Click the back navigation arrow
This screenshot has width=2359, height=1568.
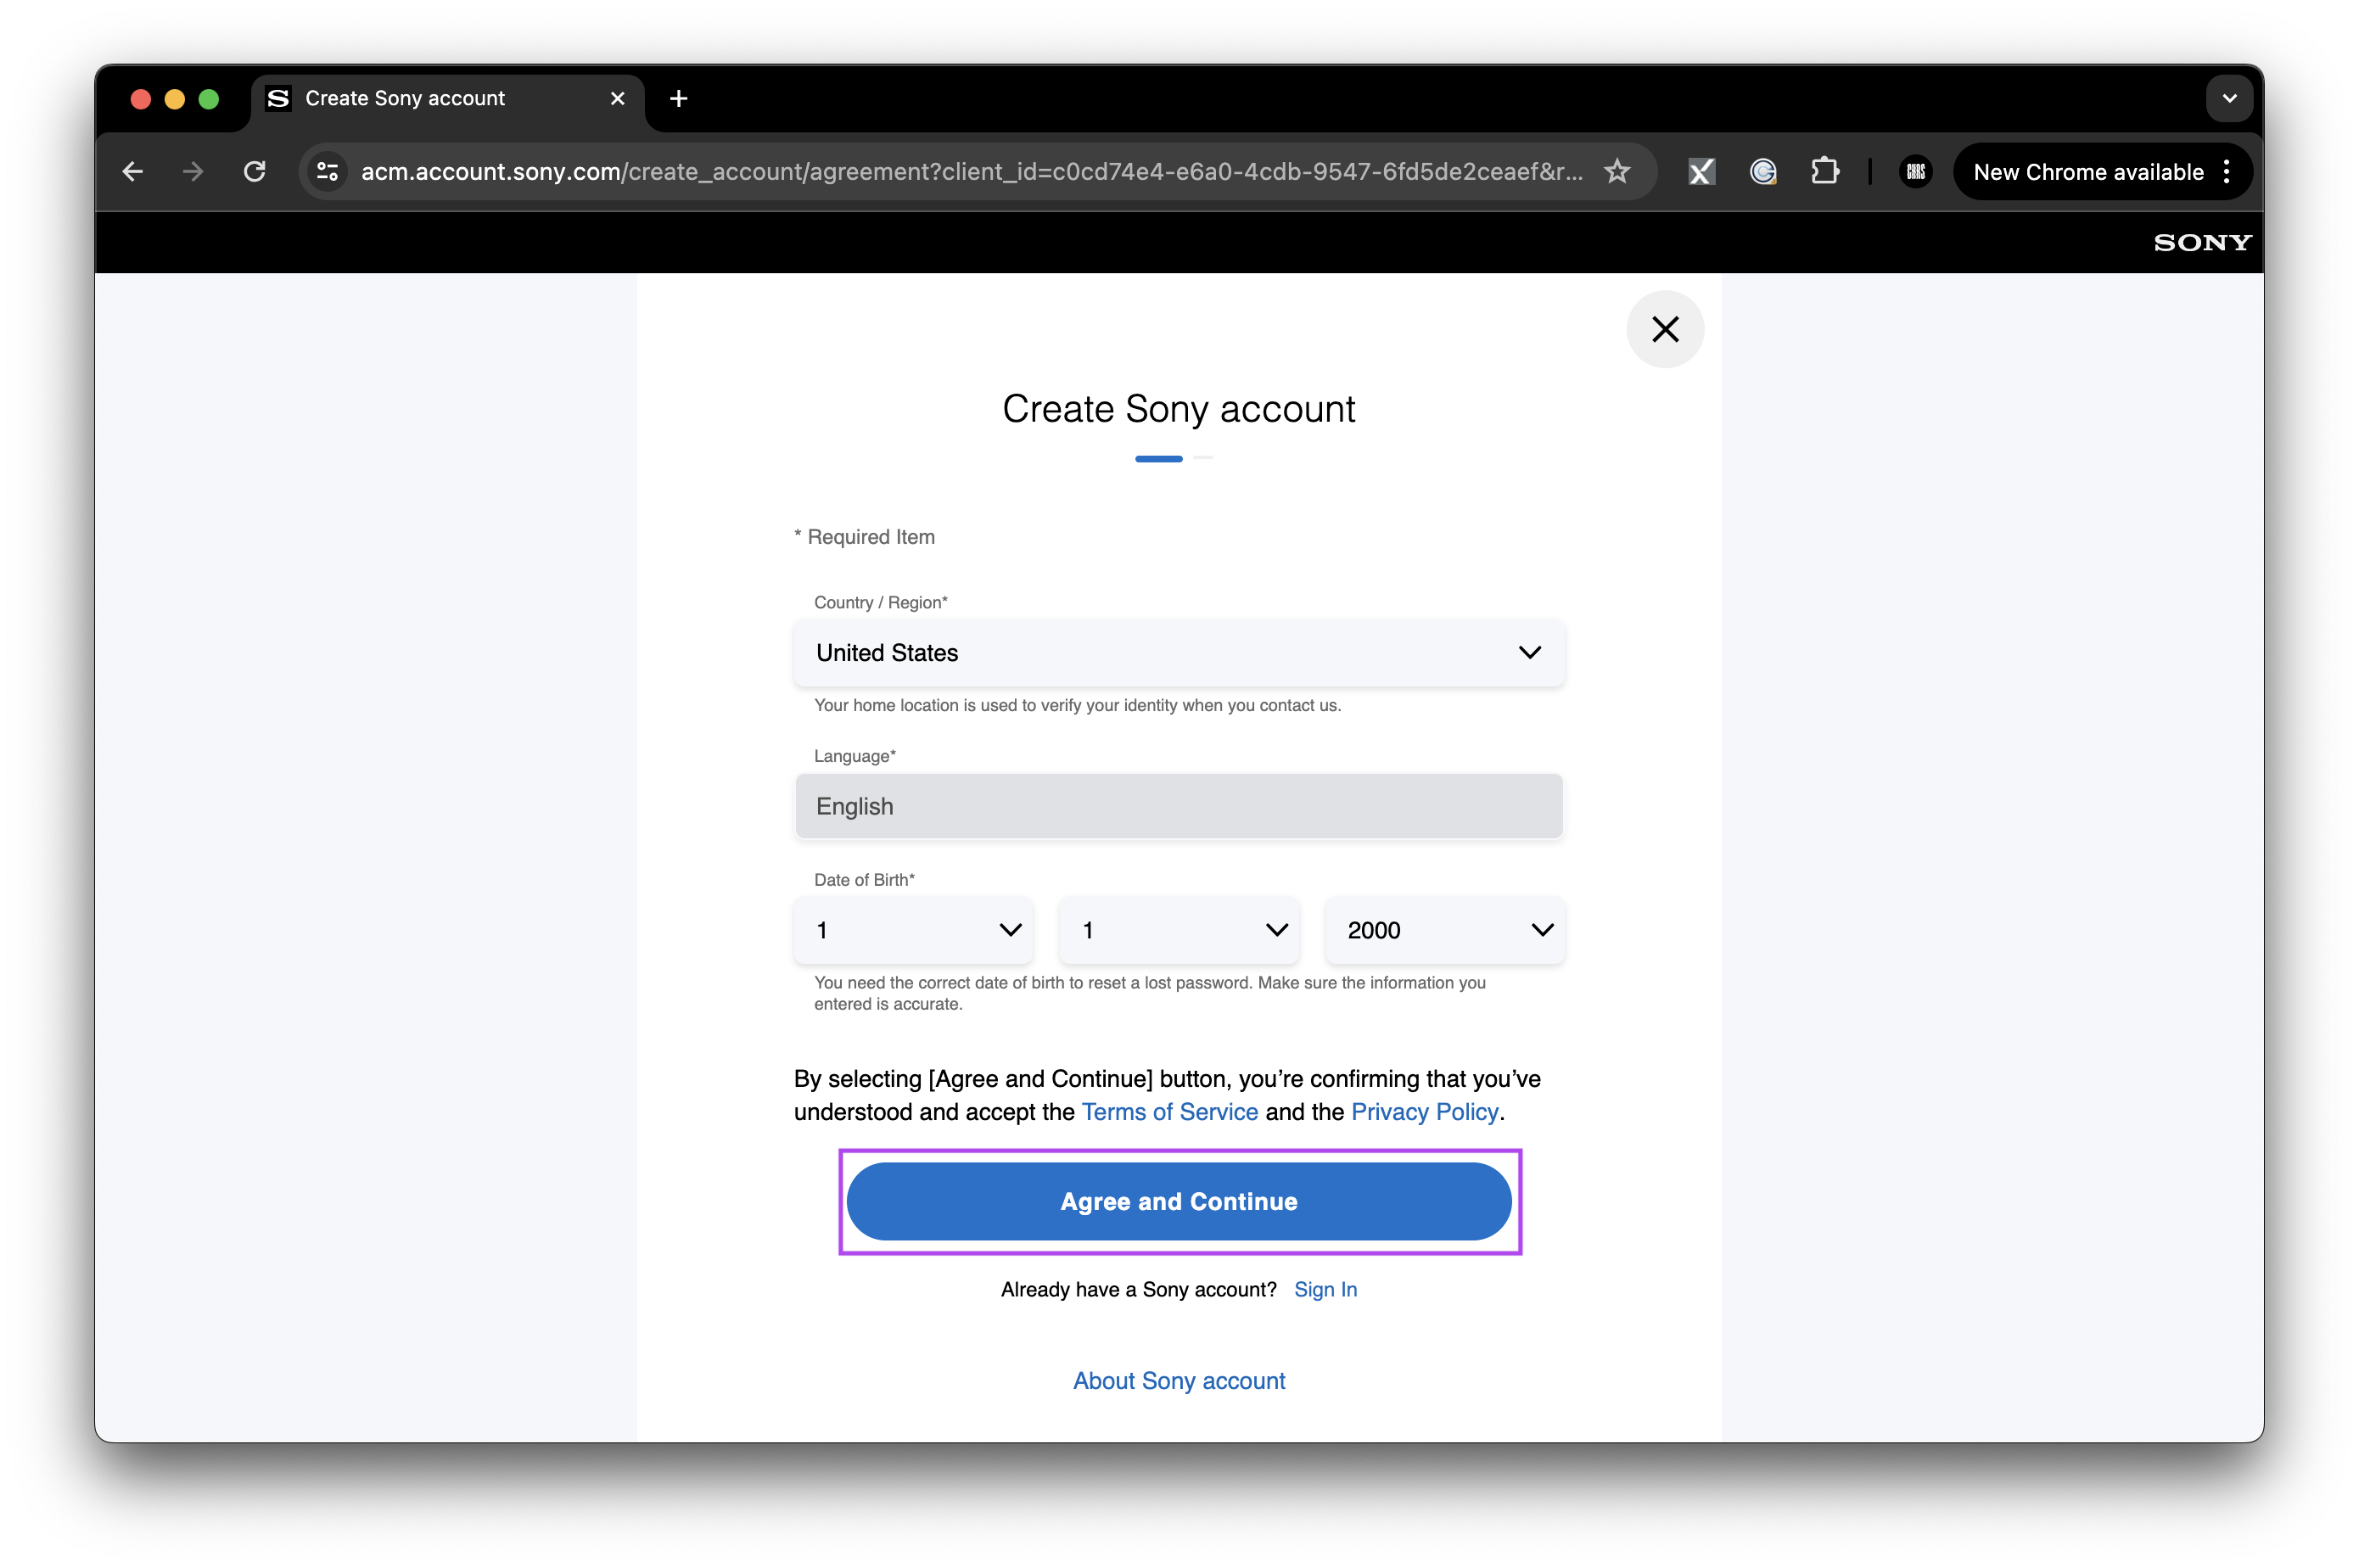133,171
